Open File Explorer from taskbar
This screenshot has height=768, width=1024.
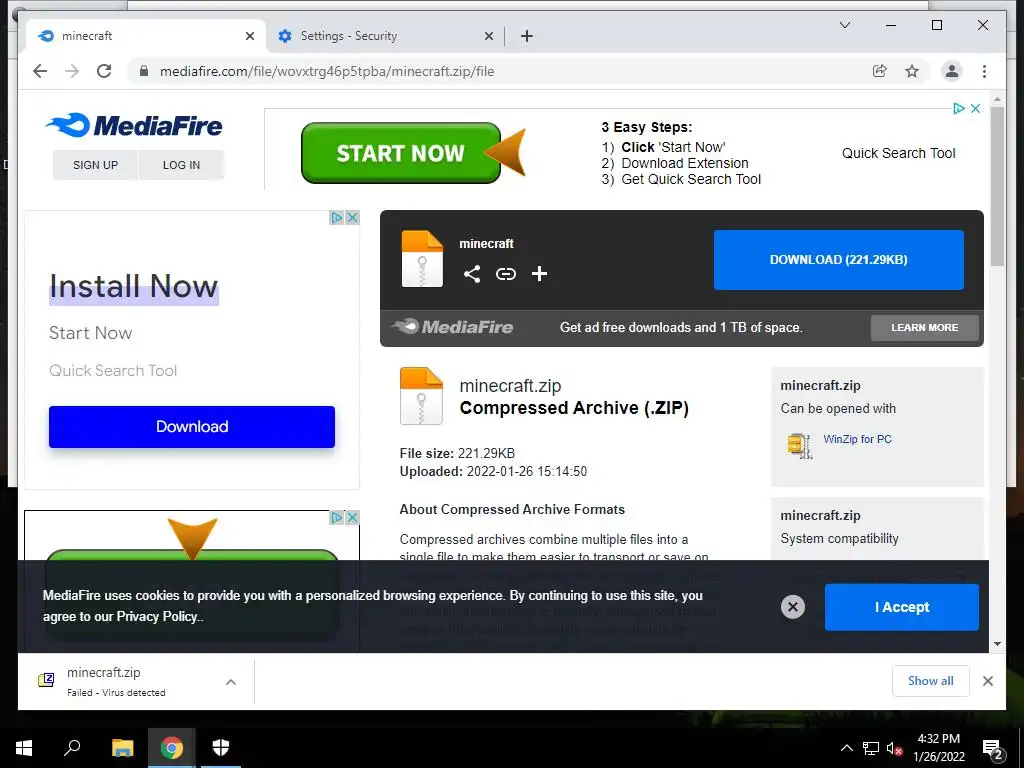[122, 748]
